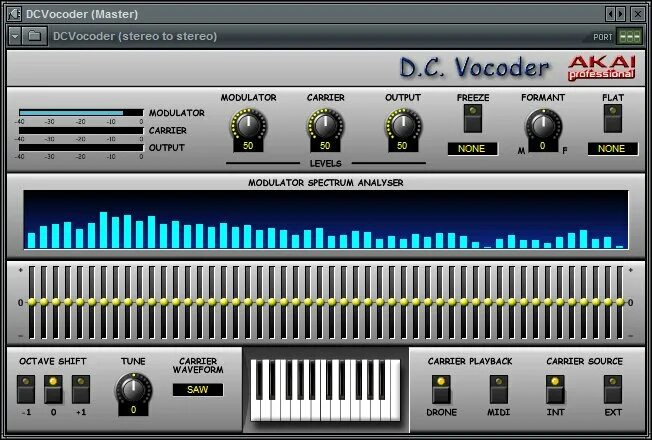
Task: Close the DCVocoder plugin window
Action: tap(637, 14)
